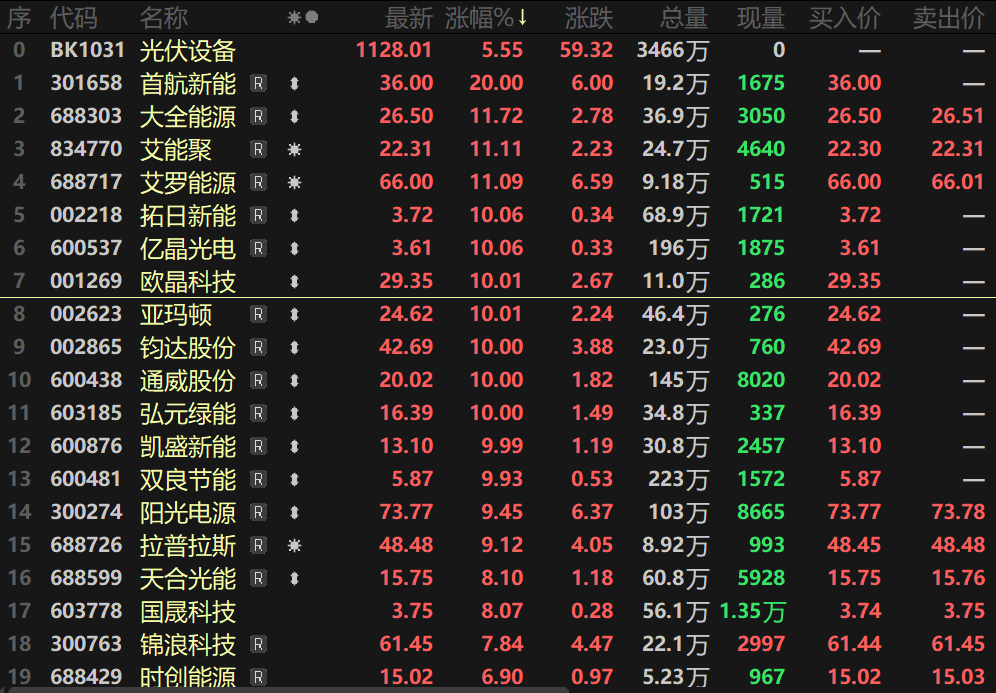
Task: Open sector 光伏设备 row
Action: (498, 50)
